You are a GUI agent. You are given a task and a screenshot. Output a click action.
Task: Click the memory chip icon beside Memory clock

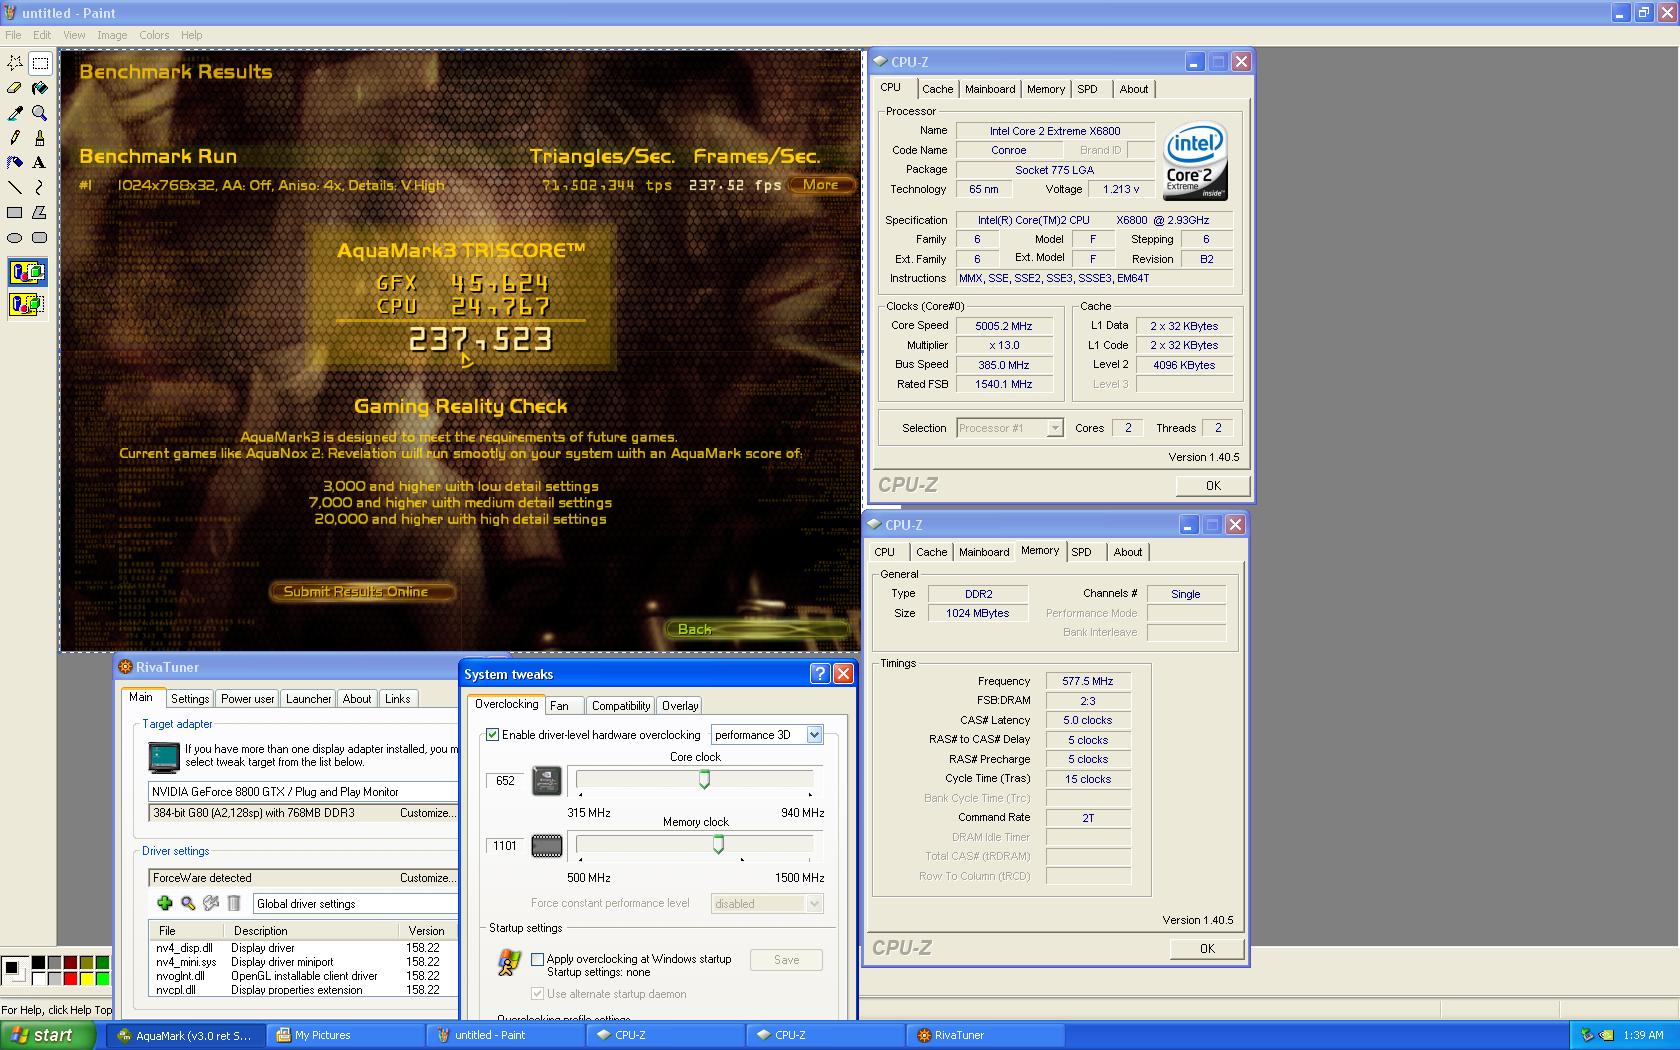[x=547, y=846]
